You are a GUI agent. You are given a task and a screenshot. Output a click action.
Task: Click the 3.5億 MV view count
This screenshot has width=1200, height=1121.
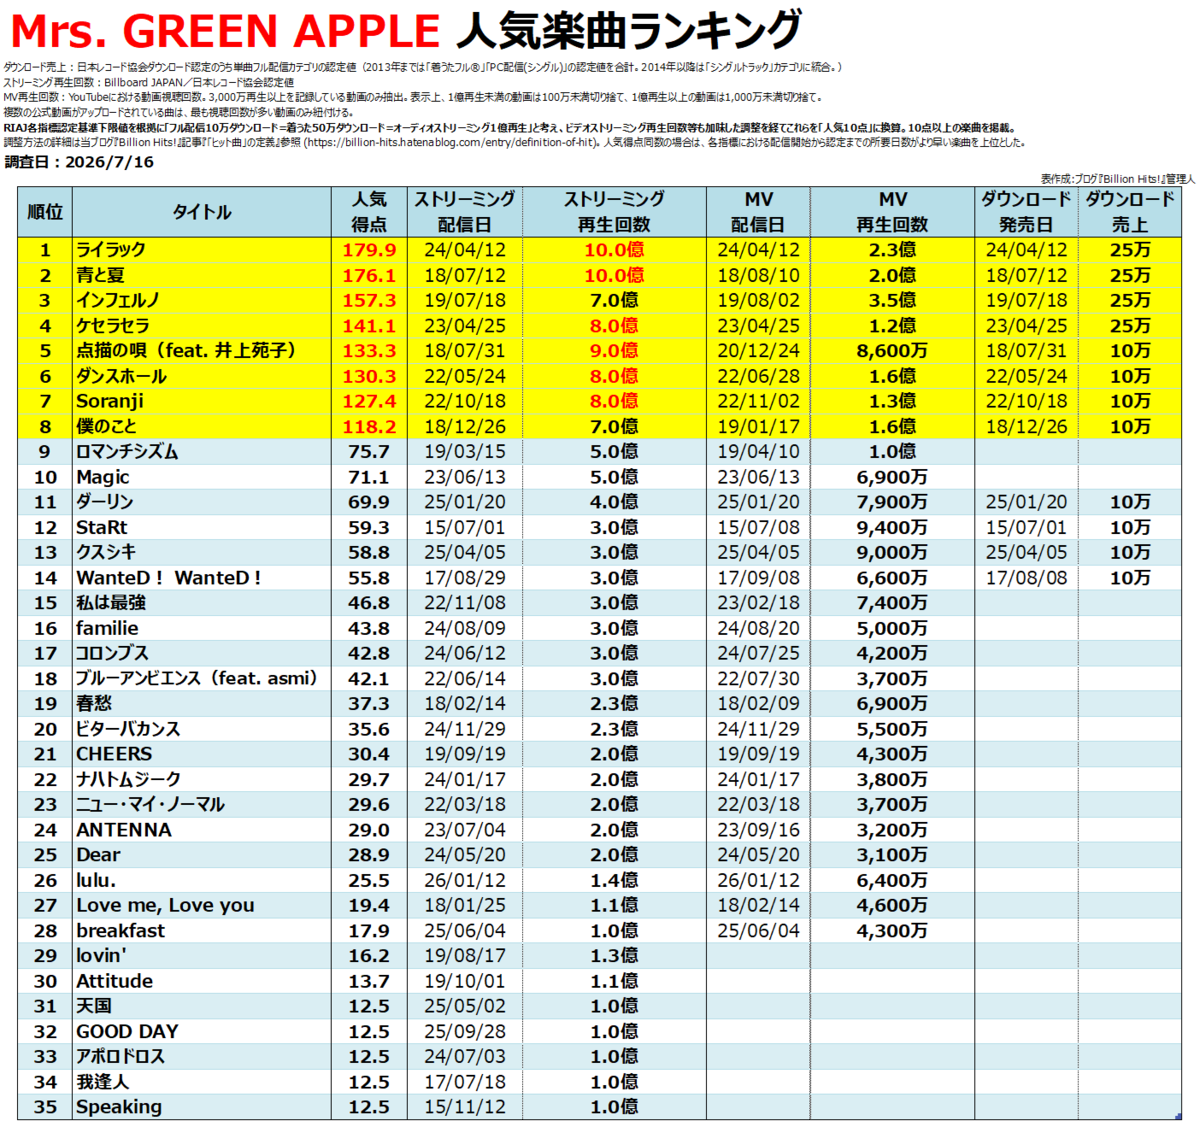pos(892,300)
